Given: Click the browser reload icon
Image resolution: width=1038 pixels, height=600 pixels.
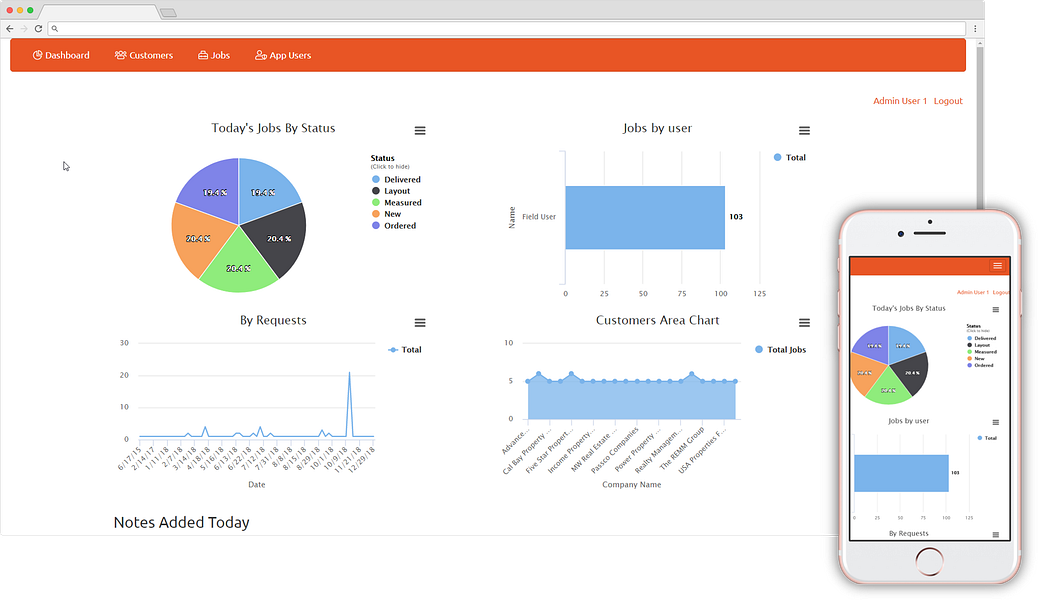Looking at the screenshot, I should [x=38, y=28].
